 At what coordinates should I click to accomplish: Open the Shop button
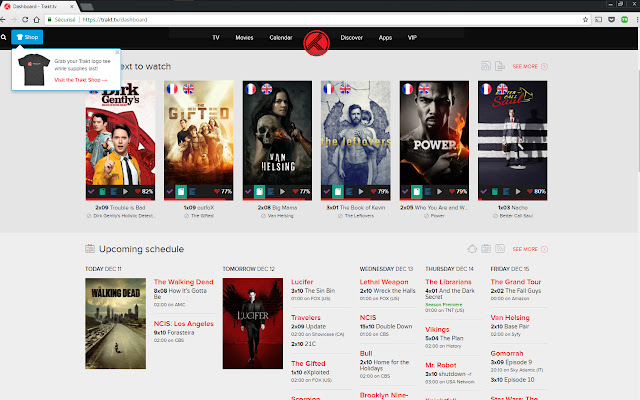[27, 37]
